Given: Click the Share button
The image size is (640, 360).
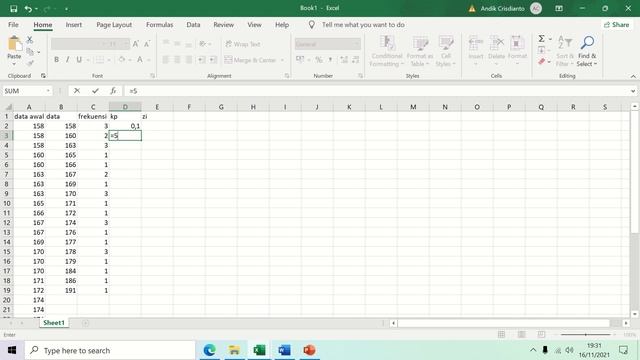Looking at the screenshot, I should point(617,25).
